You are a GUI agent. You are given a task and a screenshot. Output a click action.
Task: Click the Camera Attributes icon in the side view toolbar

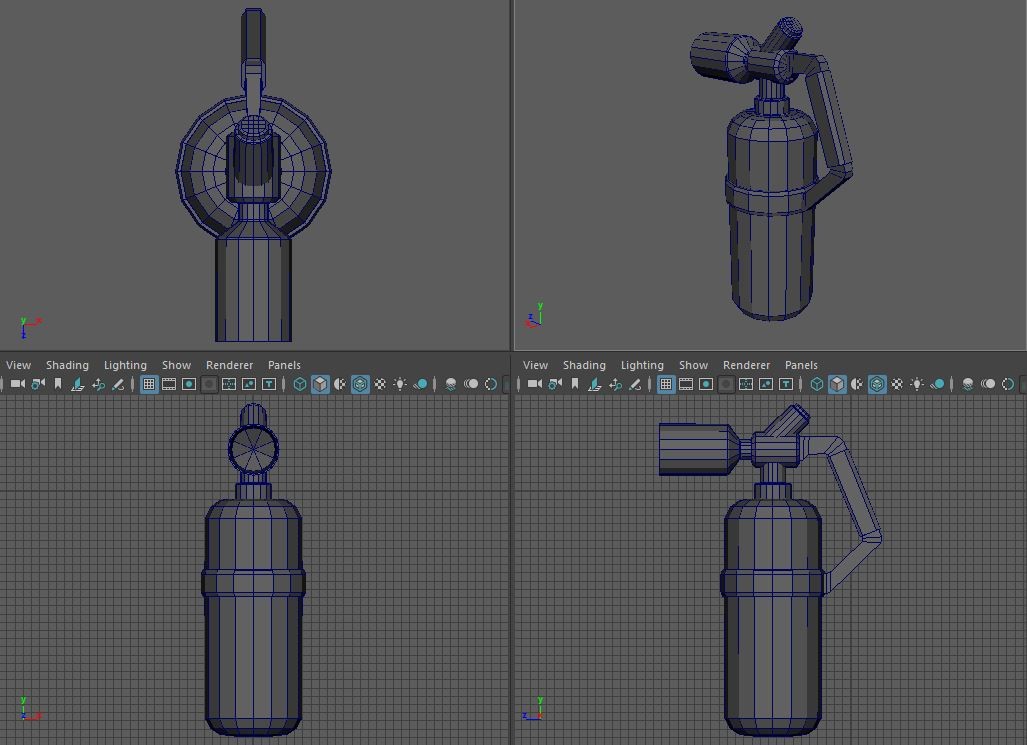[x=555, y=384]
